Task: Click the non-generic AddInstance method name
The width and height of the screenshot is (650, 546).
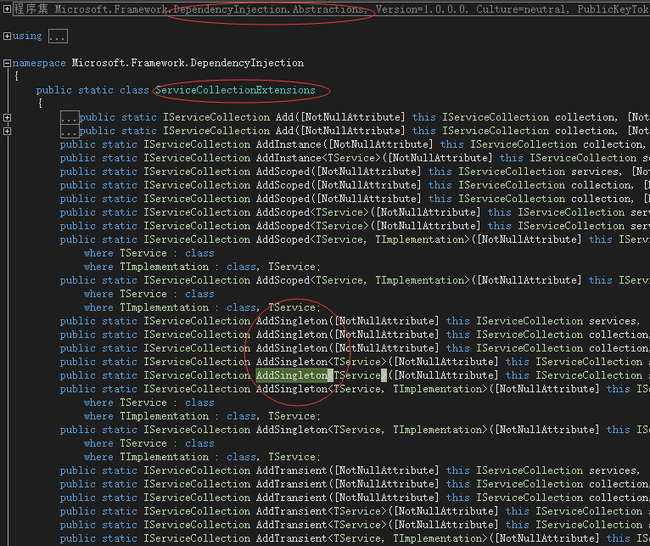Action: click(x=289, y=144)
